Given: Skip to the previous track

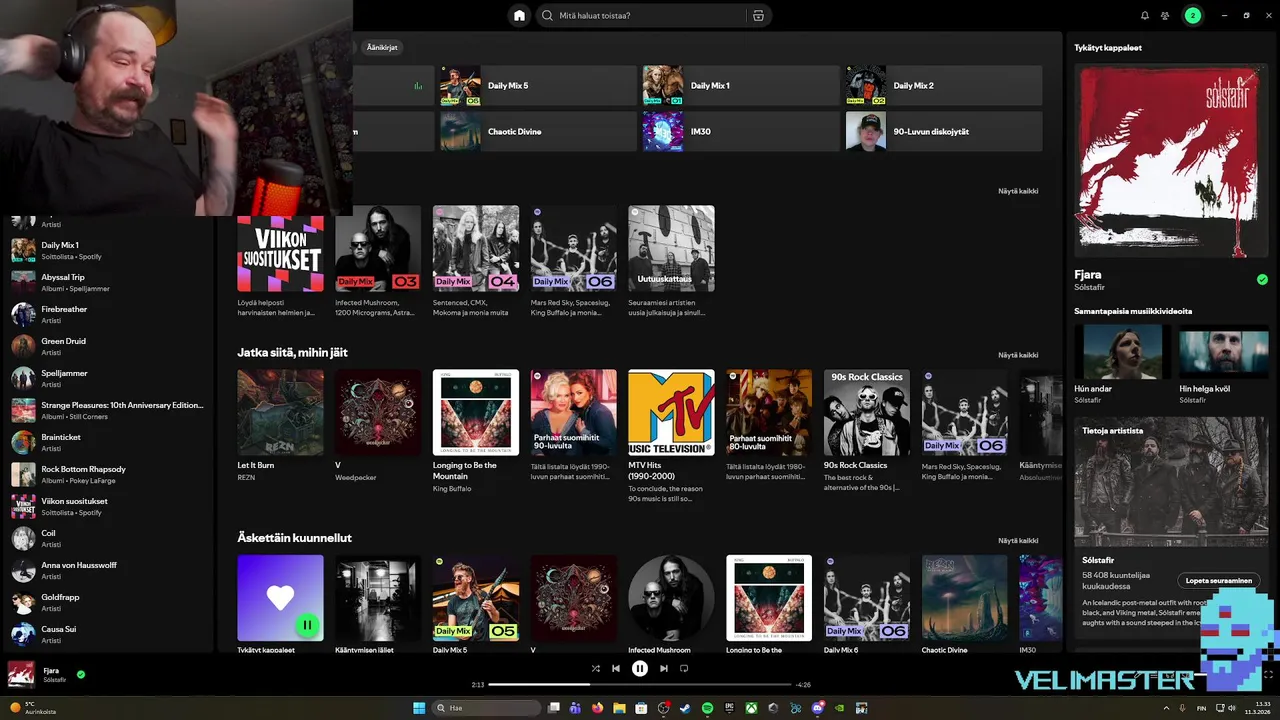Looking at the screenshot, I should coord(616,668).
